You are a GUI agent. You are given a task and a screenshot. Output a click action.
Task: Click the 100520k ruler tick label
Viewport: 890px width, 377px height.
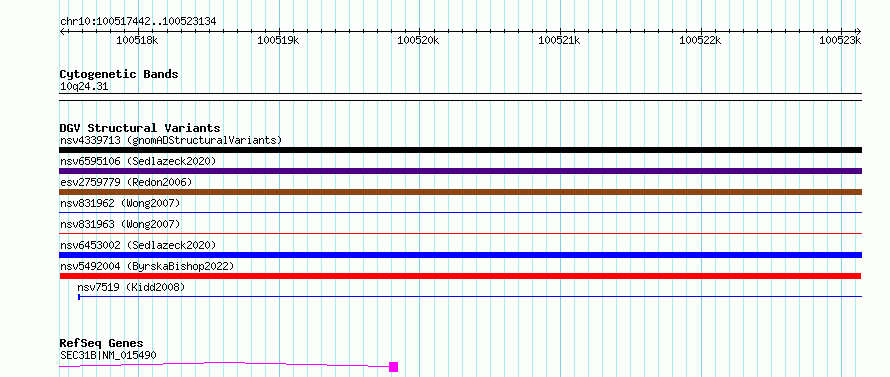tap(418, 40)
